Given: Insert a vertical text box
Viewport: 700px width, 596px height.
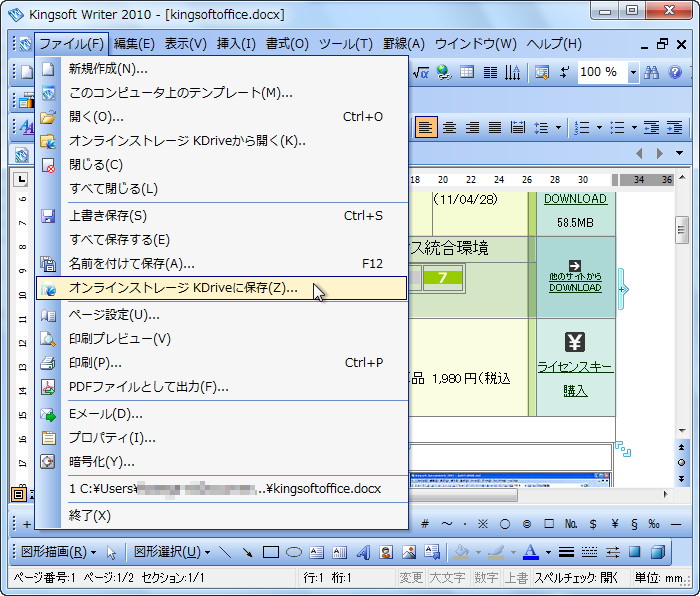Looking at the screenshot, I should [x=340, y=553].
